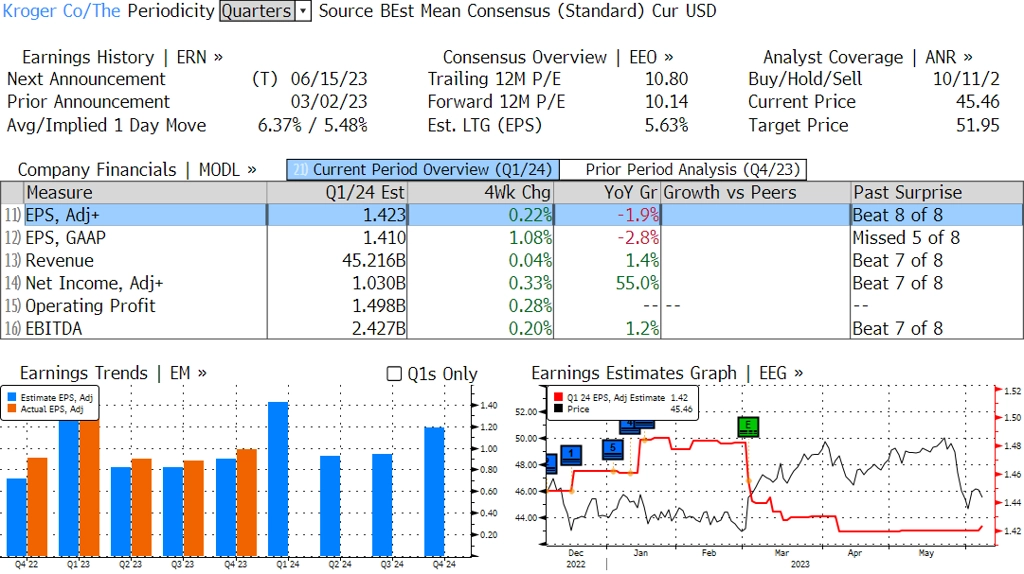Open Earnings Trends EM page
1024x574 pixels.
pos(113,373)
